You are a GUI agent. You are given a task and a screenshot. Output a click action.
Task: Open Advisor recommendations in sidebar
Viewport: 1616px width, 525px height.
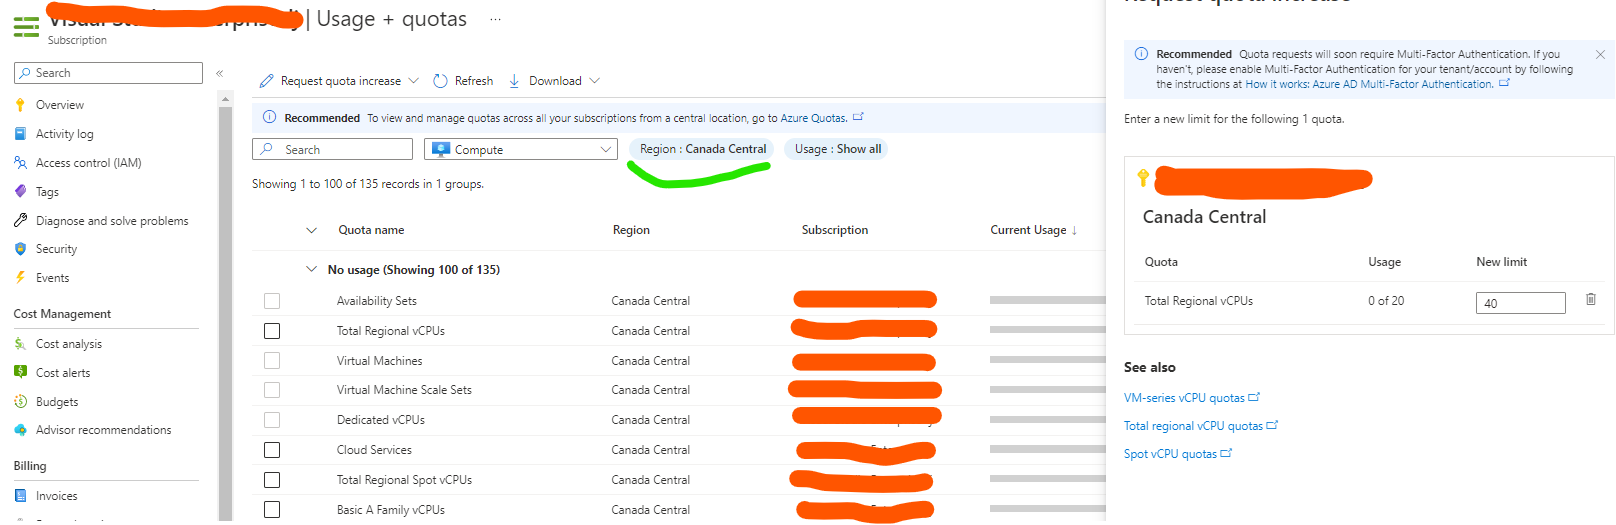[x=103, y=430]
